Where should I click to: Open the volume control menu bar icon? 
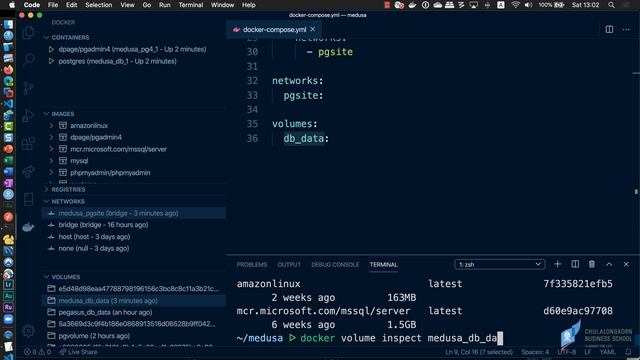click(528, 5)
